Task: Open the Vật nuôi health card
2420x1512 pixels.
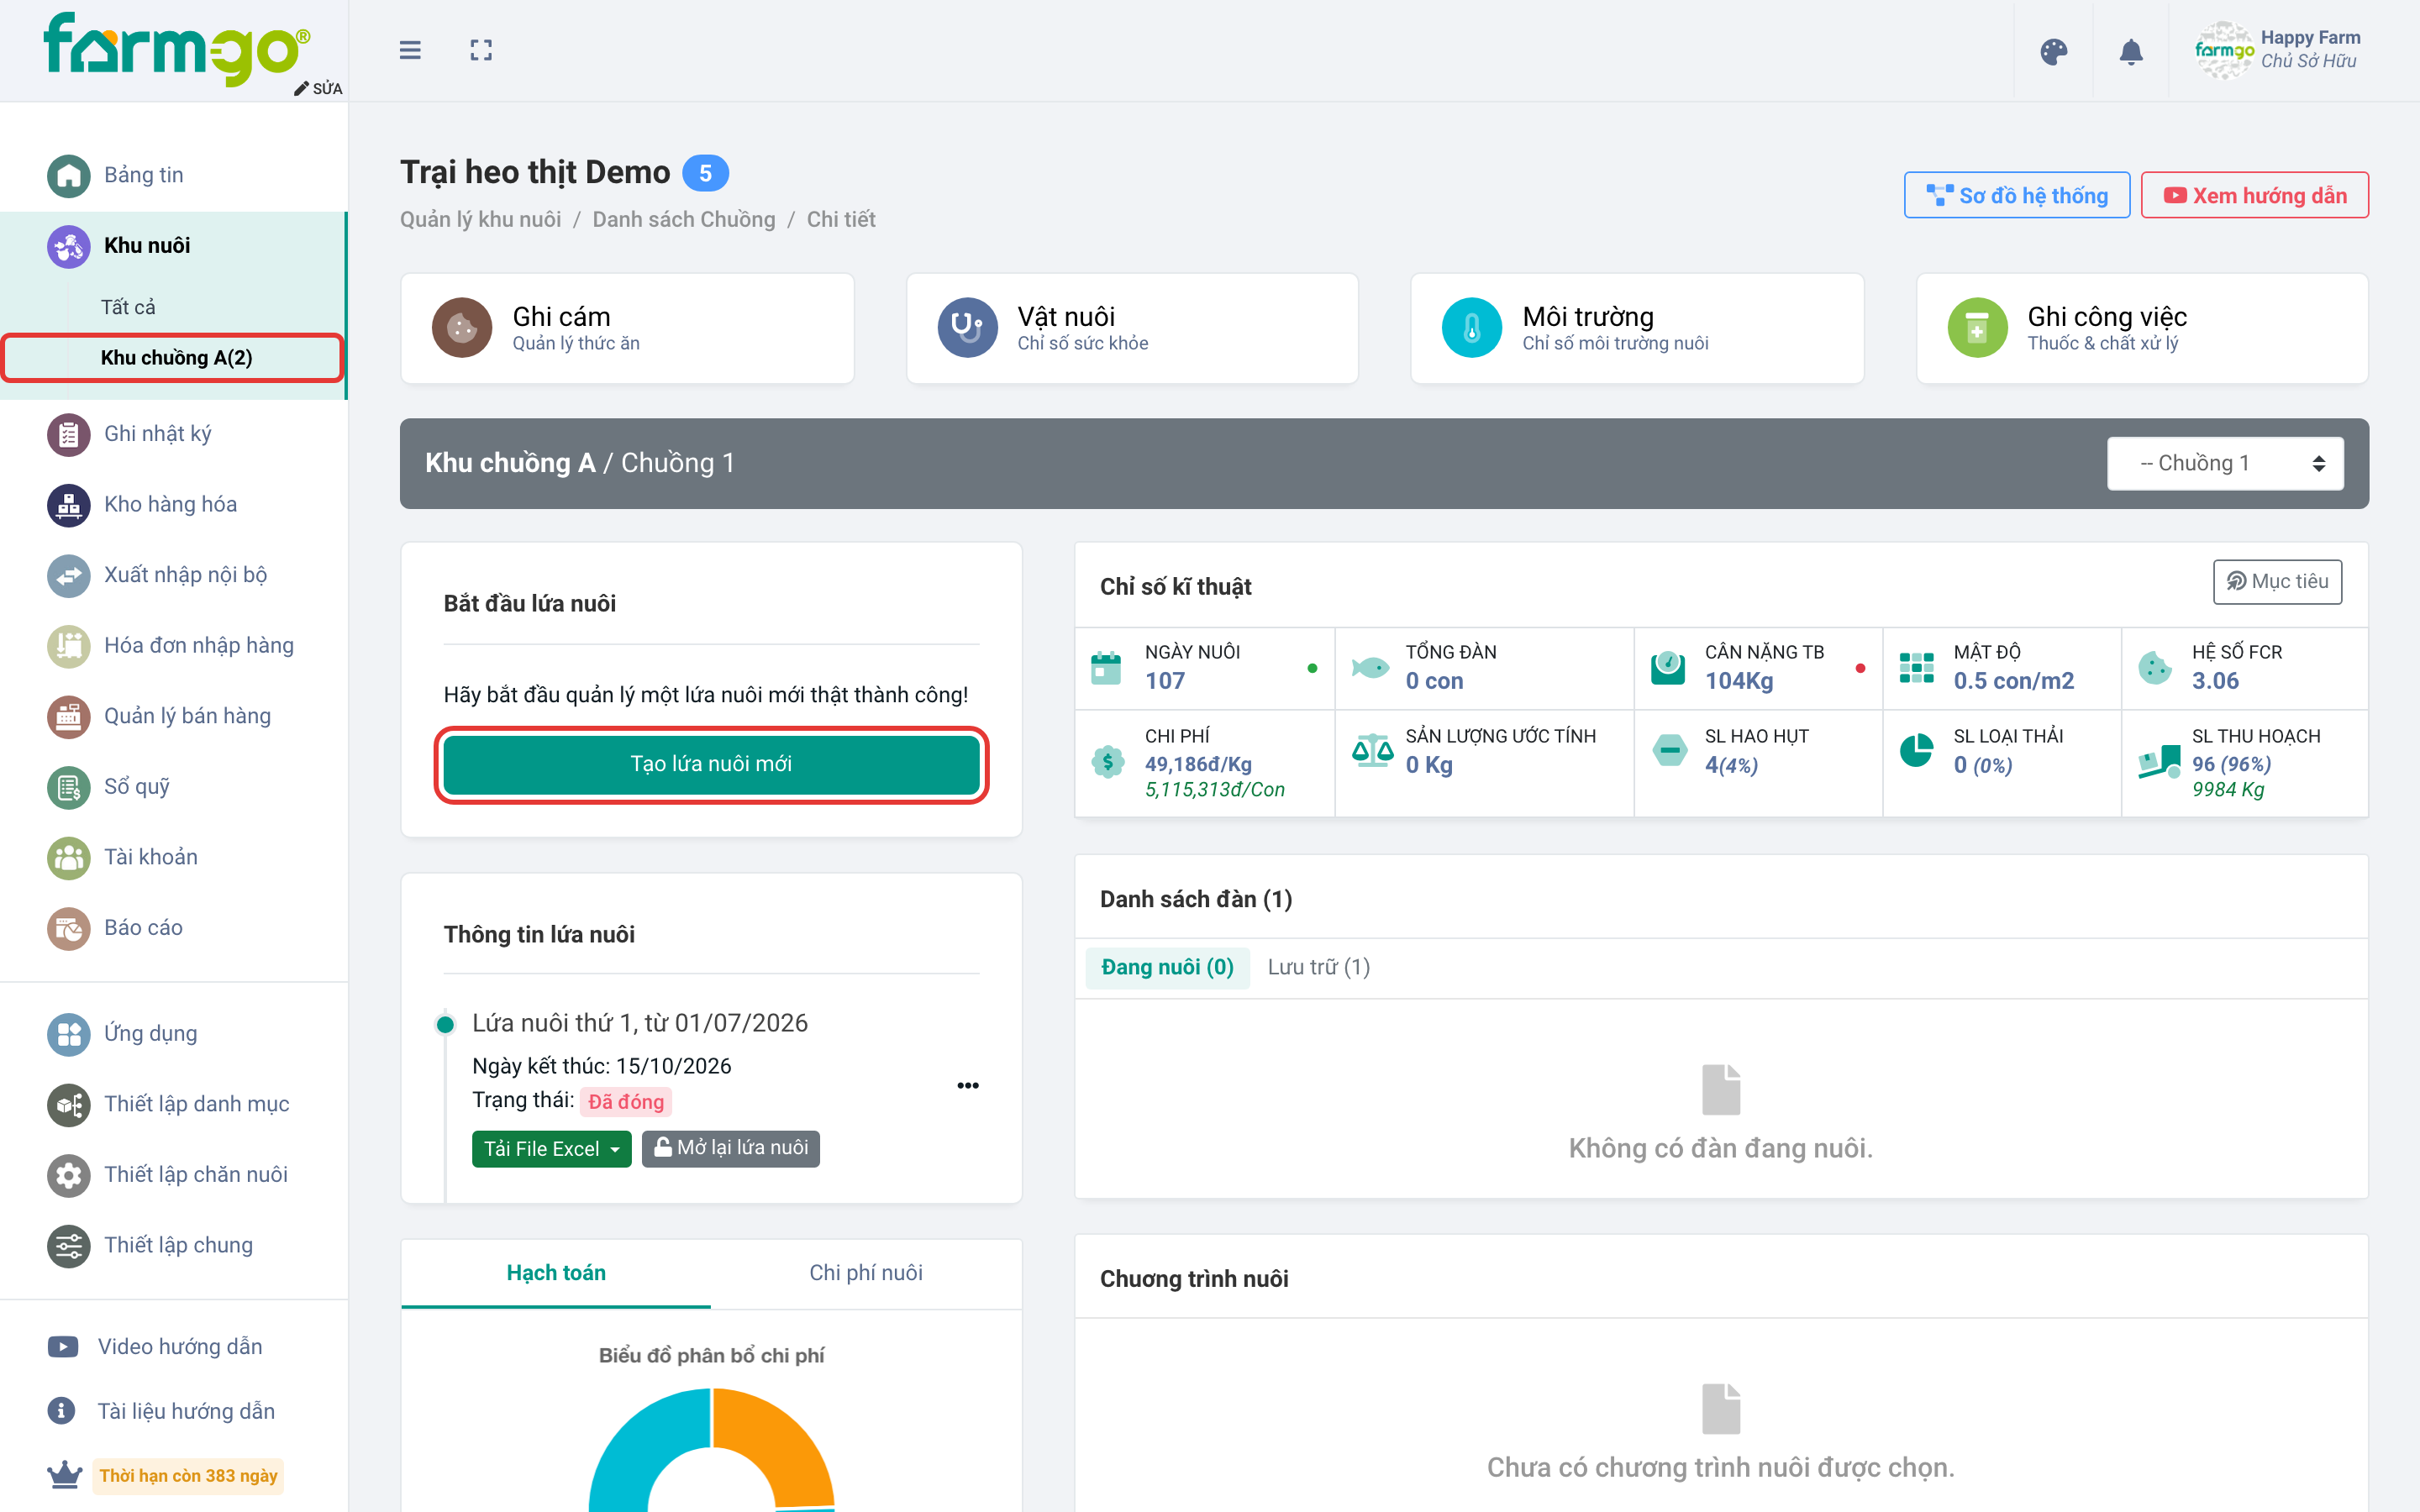Action: click(1132, 328)
